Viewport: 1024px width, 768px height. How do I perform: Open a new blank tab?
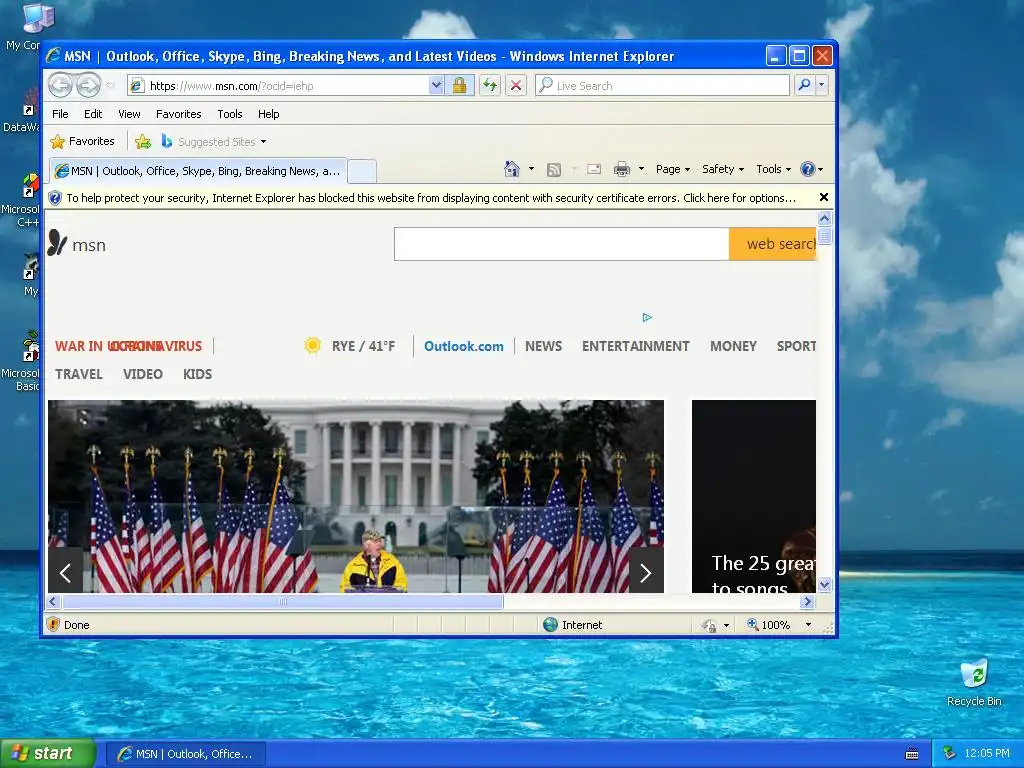coord(362,171)
